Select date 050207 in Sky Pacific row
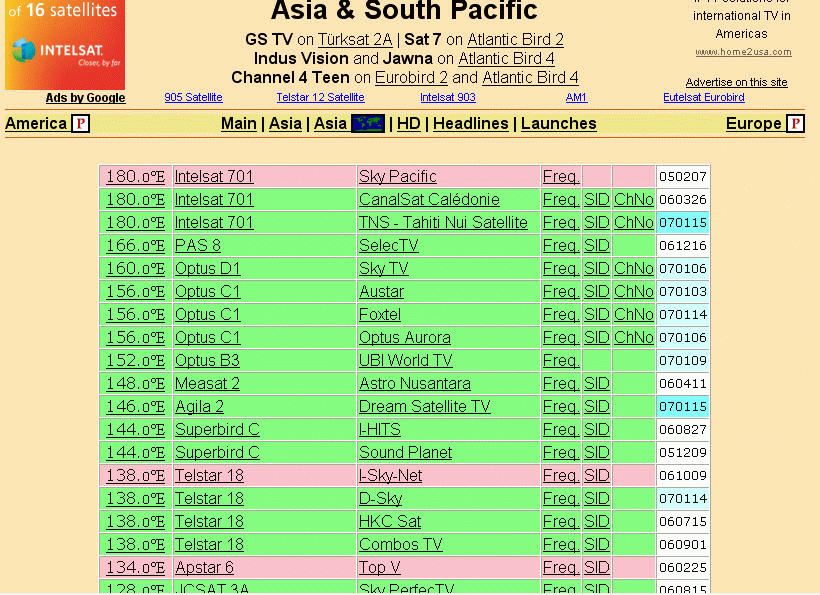The height and width of the screenshot is (595, 820). click(683, 177)
